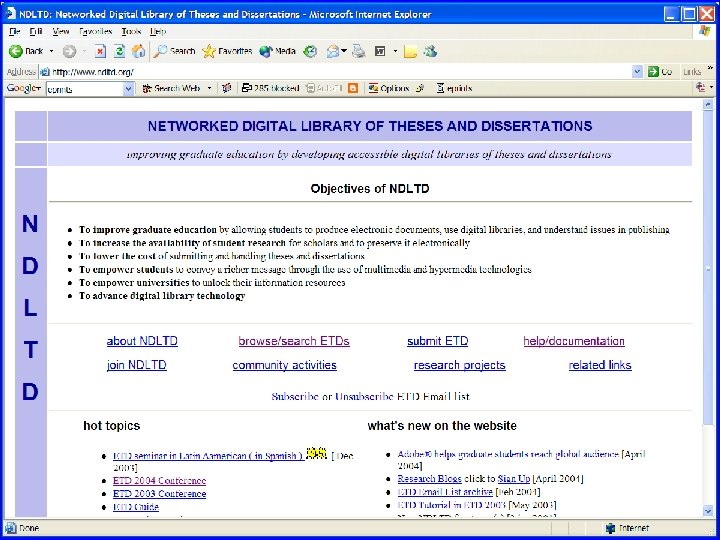Click the Windows flag logo at top right
This screenshot has height=540, width=720.
point(704,31)
